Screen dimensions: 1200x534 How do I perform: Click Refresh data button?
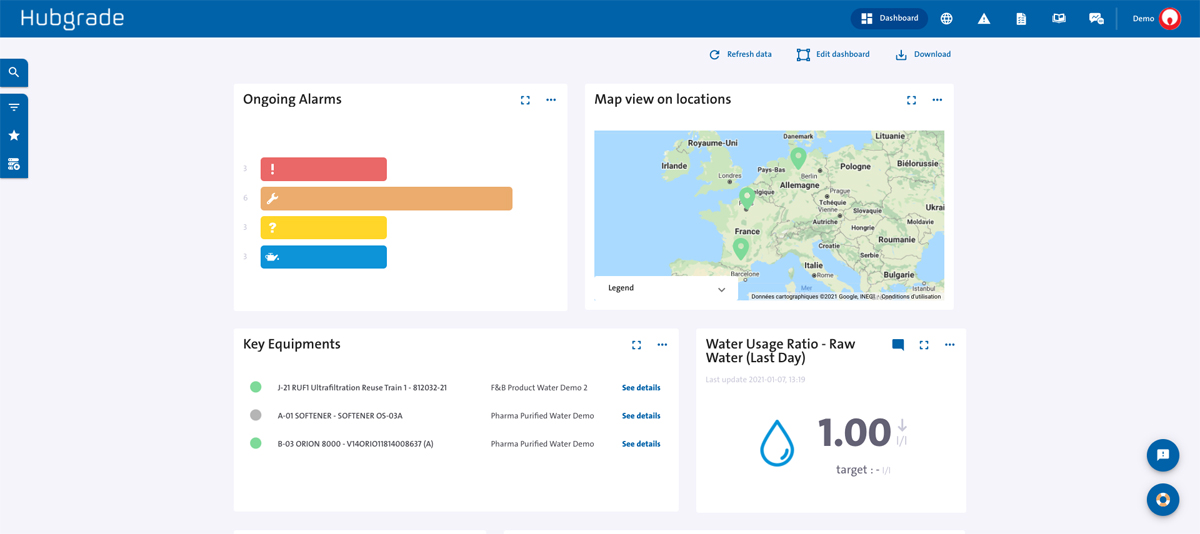click(740, 55)
